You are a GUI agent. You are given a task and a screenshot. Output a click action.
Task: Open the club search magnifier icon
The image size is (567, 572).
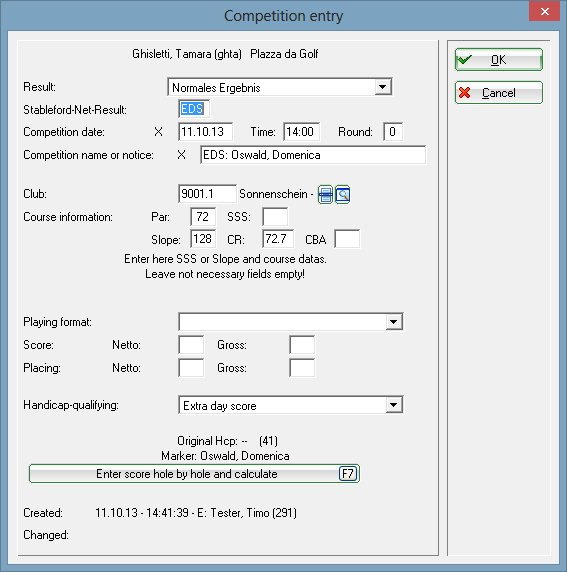pyautogui.click(x=343, y=194)
